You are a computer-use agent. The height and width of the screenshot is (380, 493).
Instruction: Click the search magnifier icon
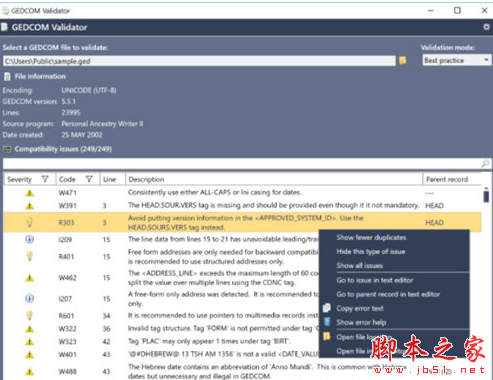(x=485, y=163)
